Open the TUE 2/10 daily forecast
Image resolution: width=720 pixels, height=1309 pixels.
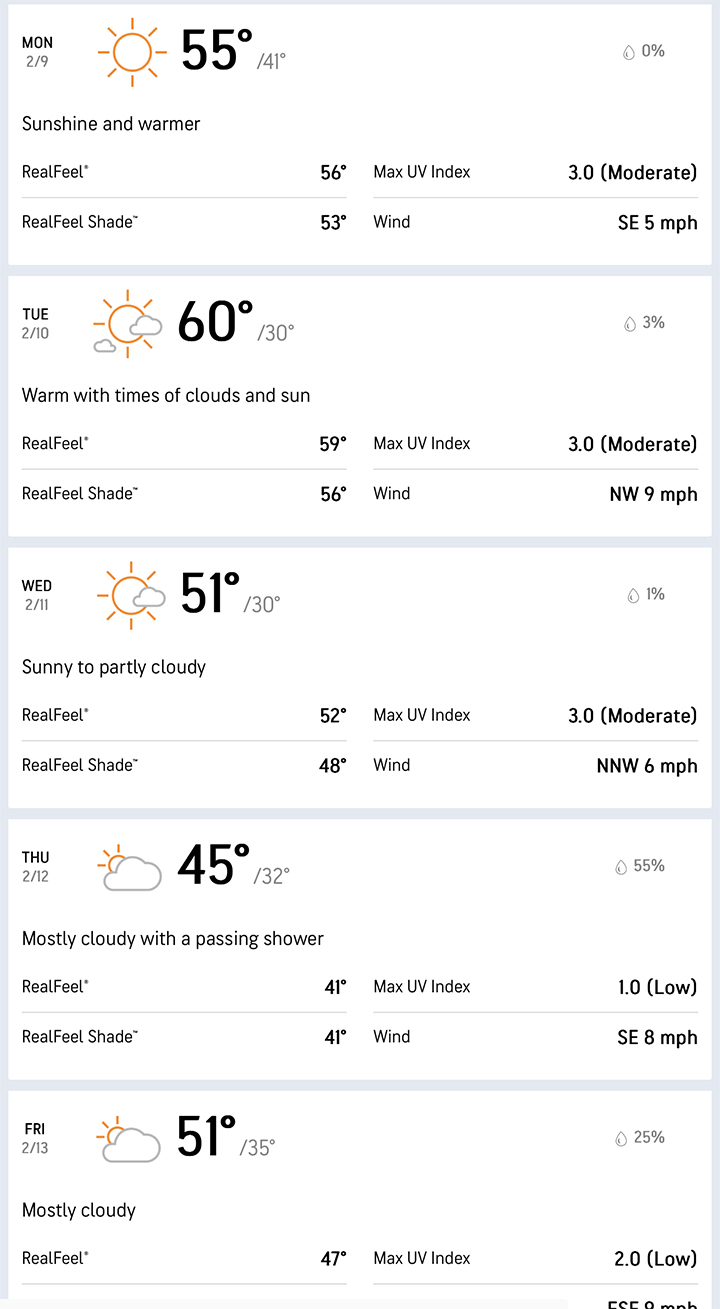point(36,323)
